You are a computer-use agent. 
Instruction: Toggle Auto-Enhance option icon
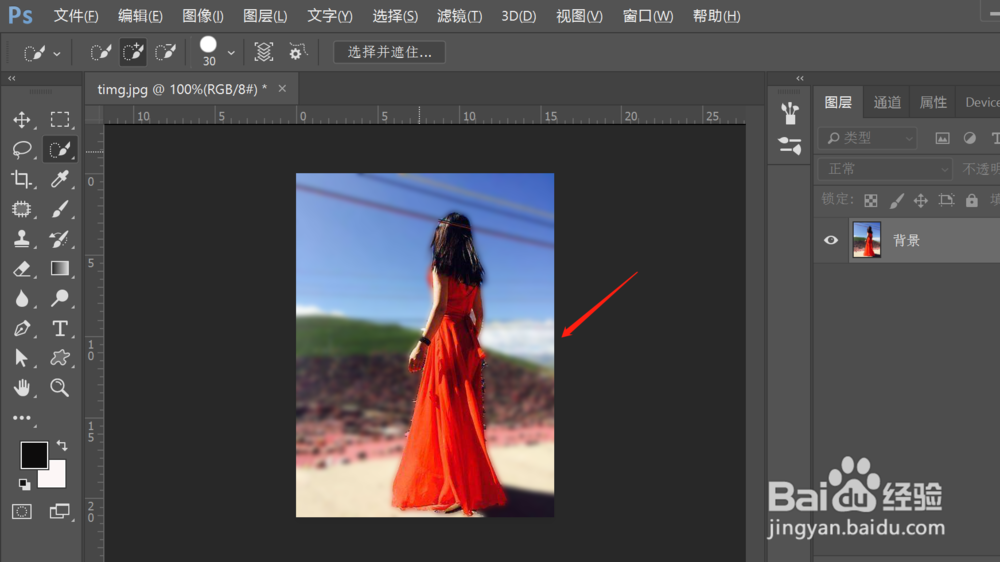(297, 52)
